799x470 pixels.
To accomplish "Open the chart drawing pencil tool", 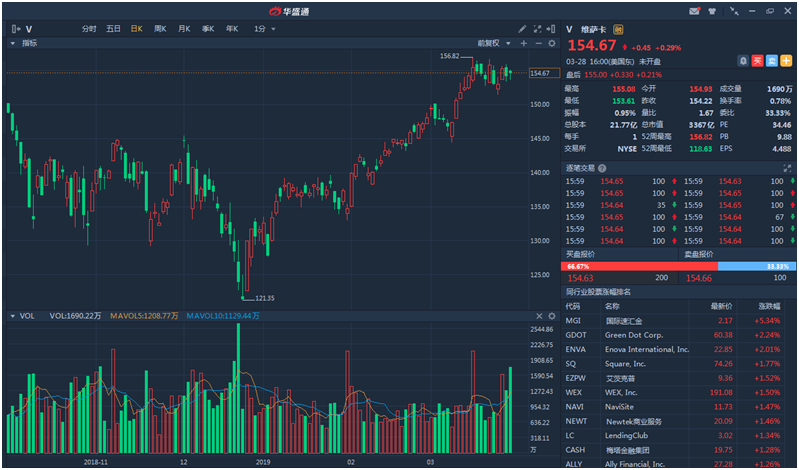I will pos(522,29).
